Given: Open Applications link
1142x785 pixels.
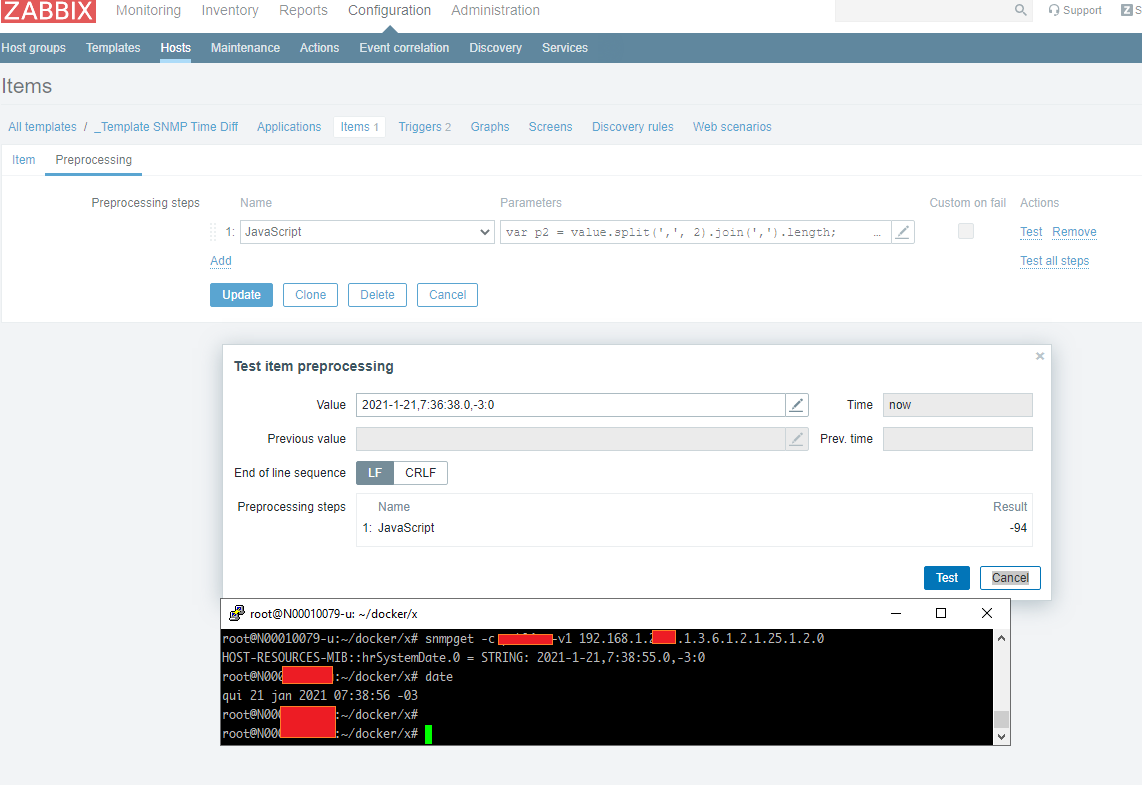Looking at the screenshot, I should 289,127.
